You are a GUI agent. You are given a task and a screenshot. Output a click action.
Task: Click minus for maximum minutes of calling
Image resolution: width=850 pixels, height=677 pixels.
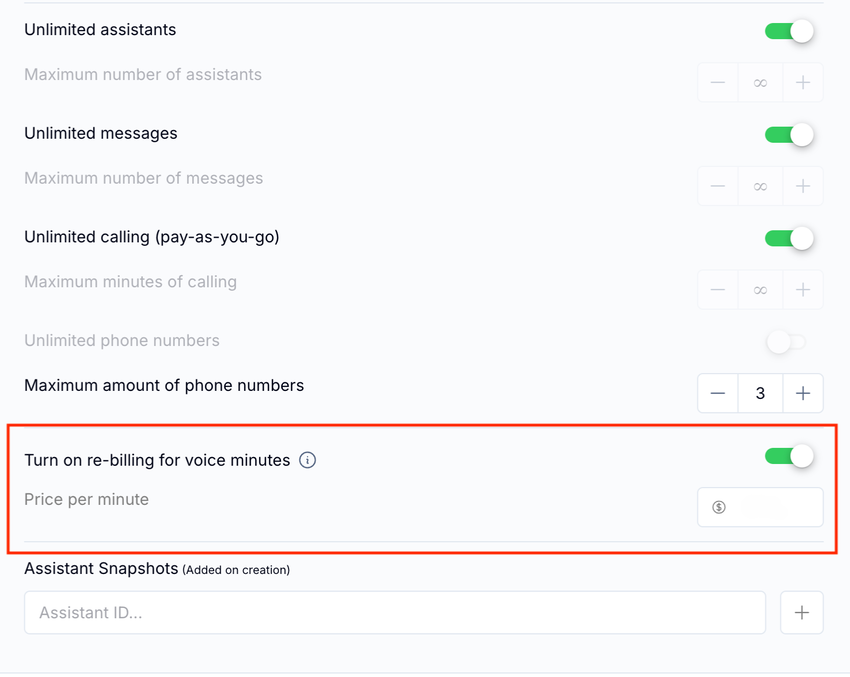[x=718, y=290]
